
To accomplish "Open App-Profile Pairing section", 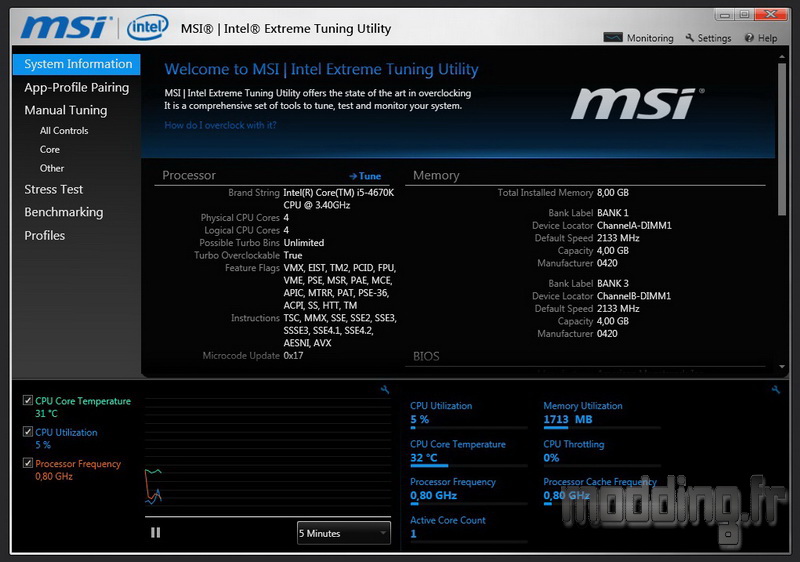I will pos(77,88).
